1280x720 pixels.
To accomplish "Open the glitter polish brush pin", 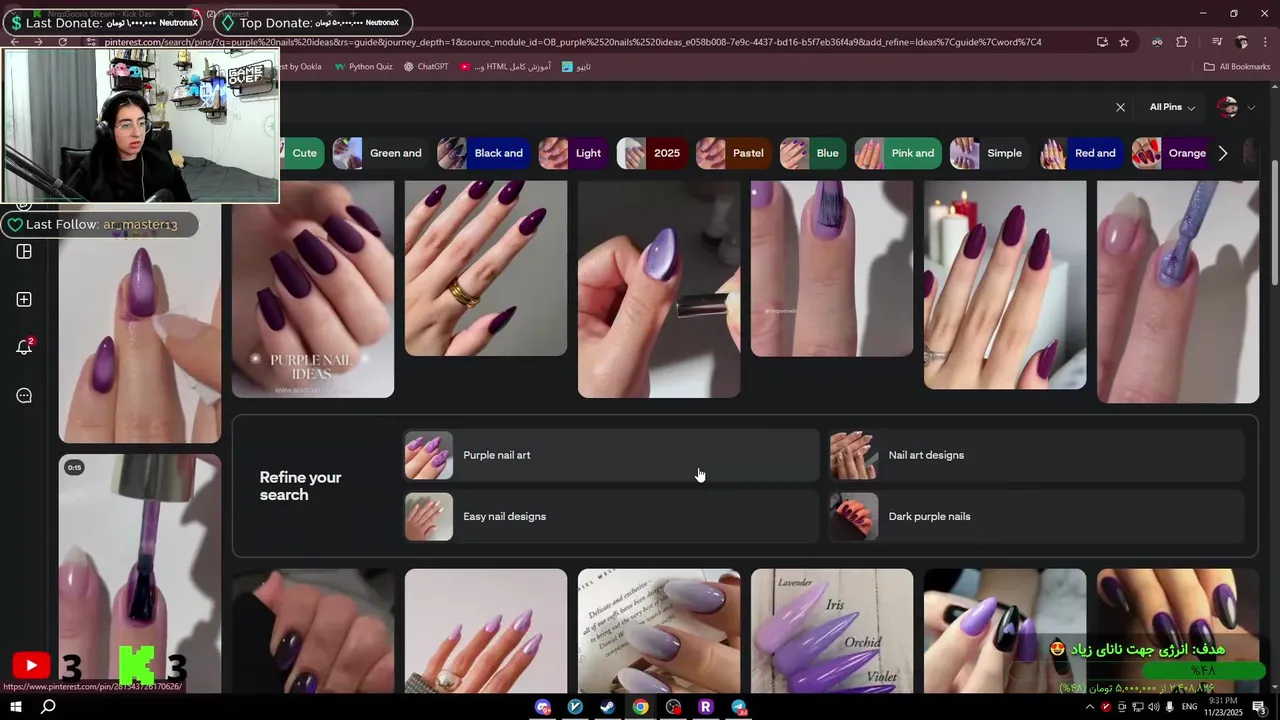I will [x=1178, y=292].
